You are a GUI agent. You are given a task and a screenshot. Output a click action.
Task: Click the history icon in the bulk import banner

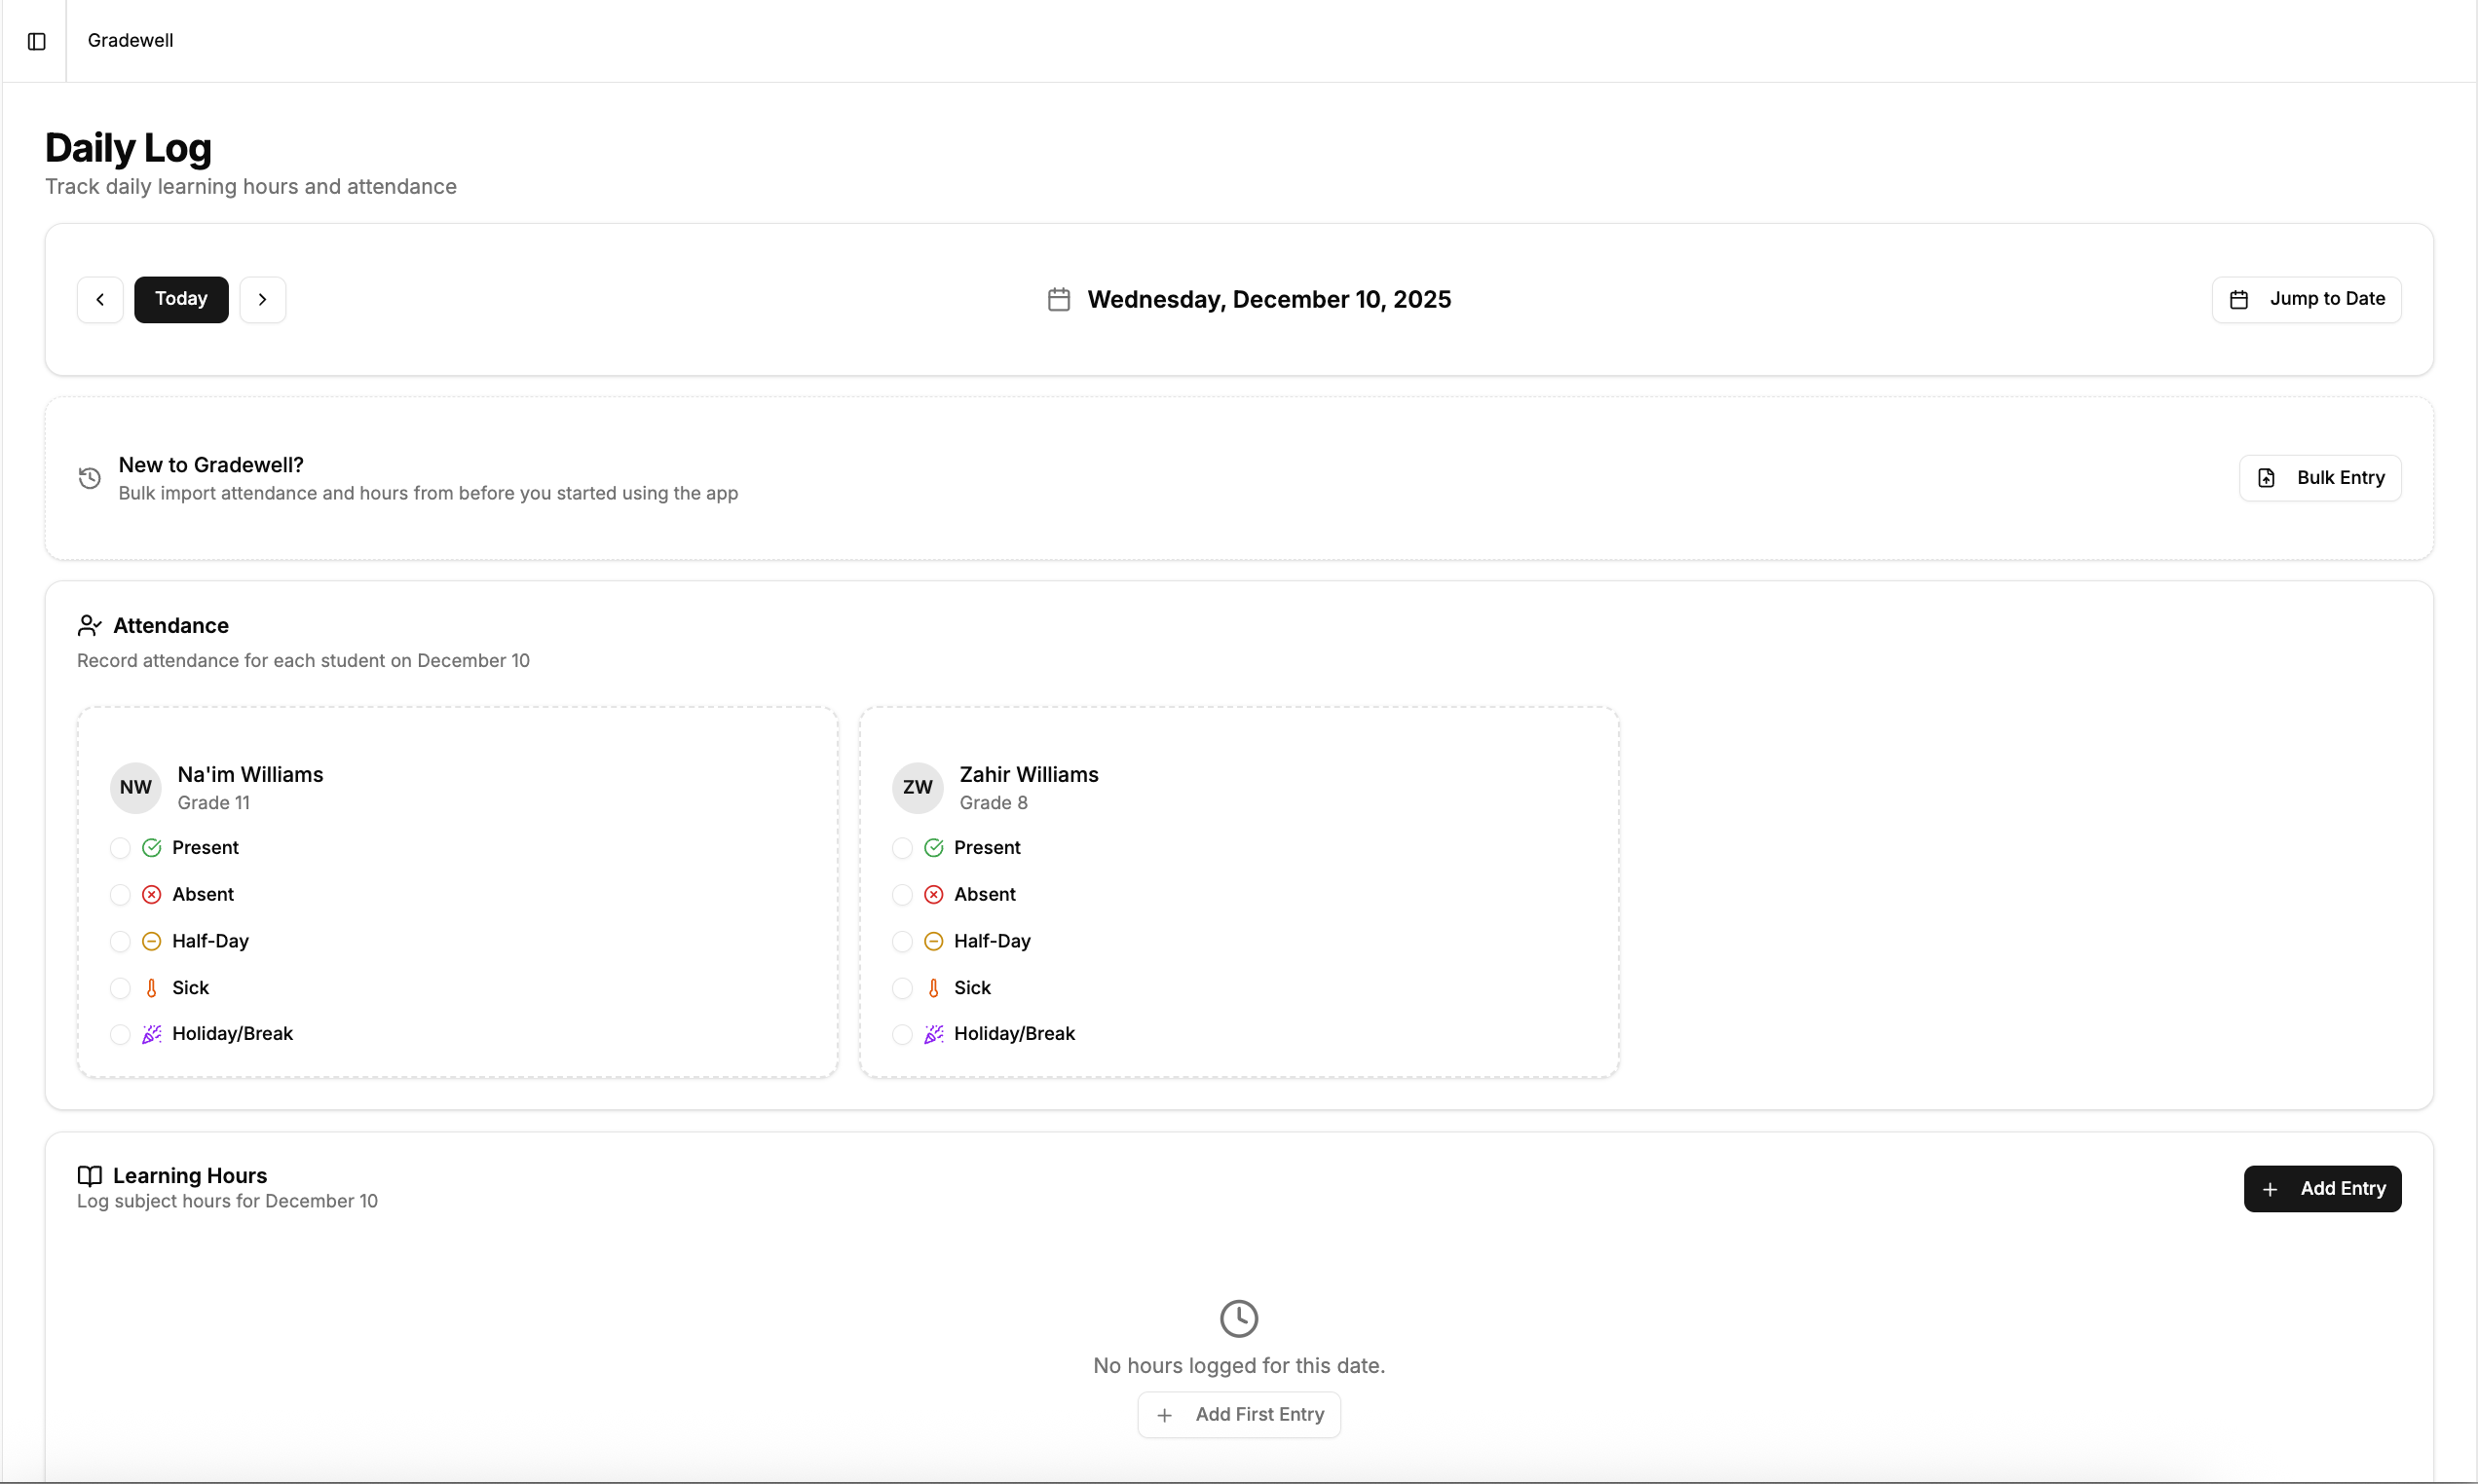tap(89, 477)
